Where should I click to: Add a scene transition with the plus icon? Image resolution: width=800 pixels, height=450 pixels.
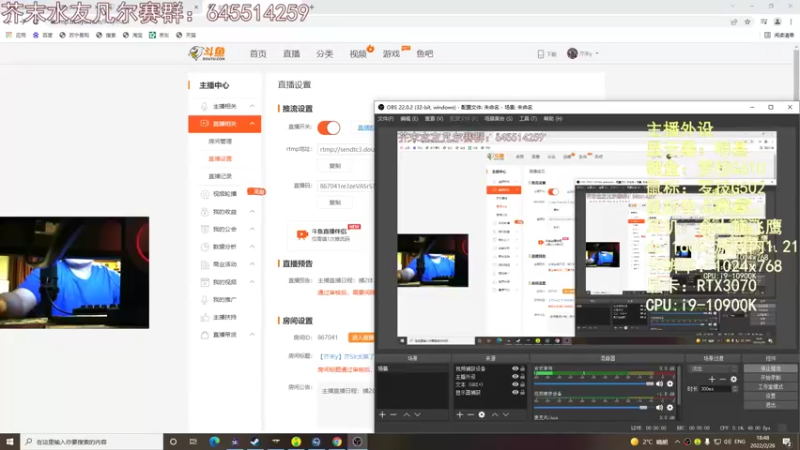coord(712,379)
